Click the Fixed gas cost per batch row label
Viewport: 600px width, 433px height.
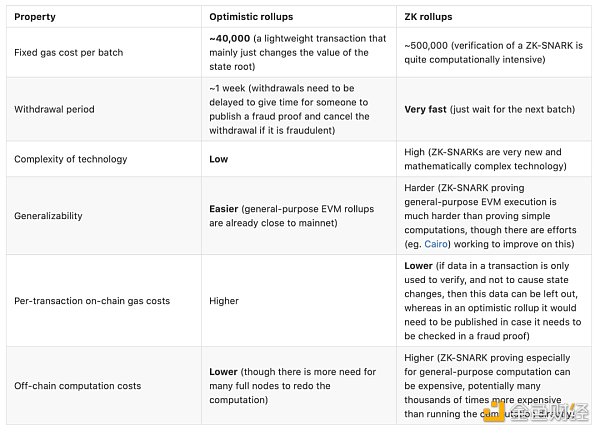point(69,52)
